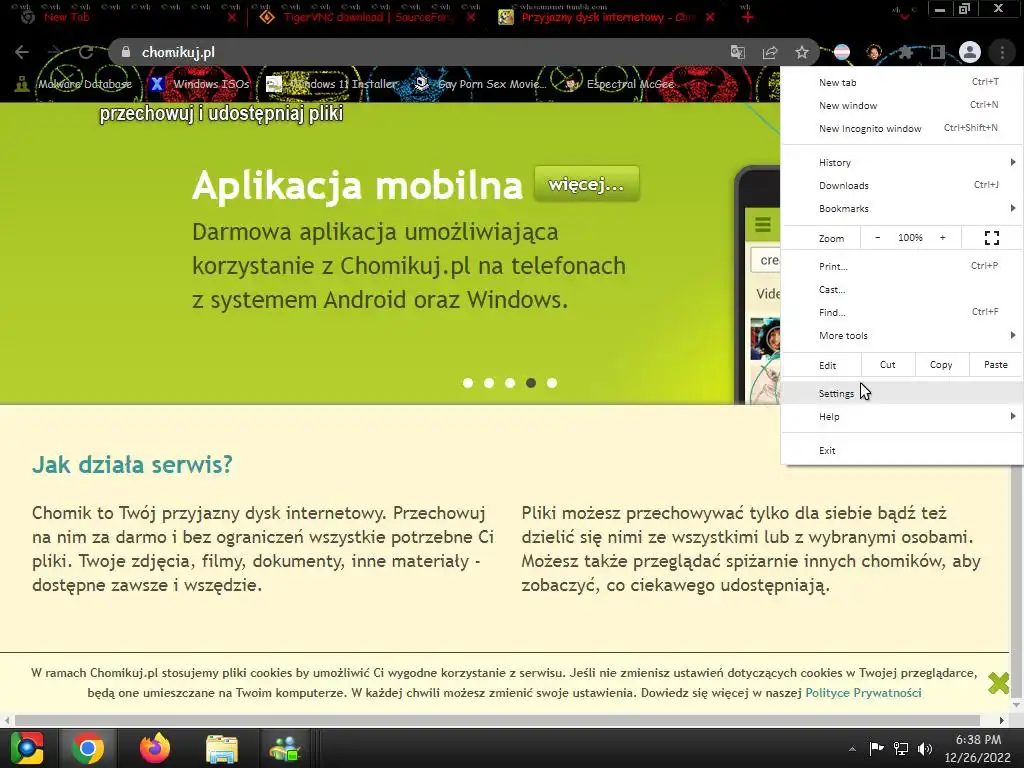Click the avatar extension next to the flag
1024x768 pixels.
coord(874,52)
